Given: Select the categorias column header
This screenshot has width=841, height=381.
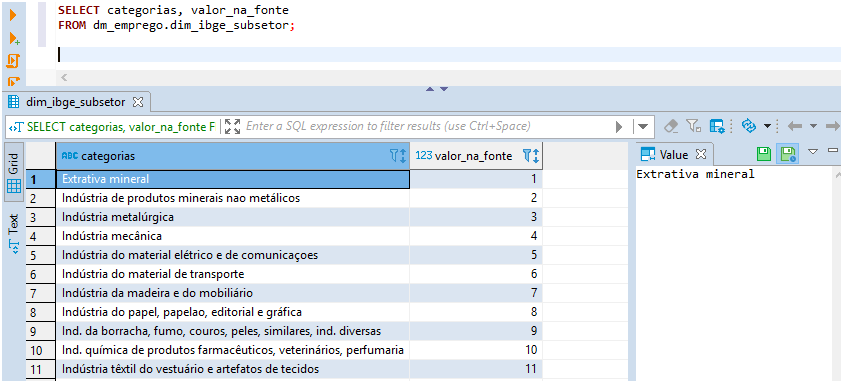Looking at the screenshot, I should 232,156.
